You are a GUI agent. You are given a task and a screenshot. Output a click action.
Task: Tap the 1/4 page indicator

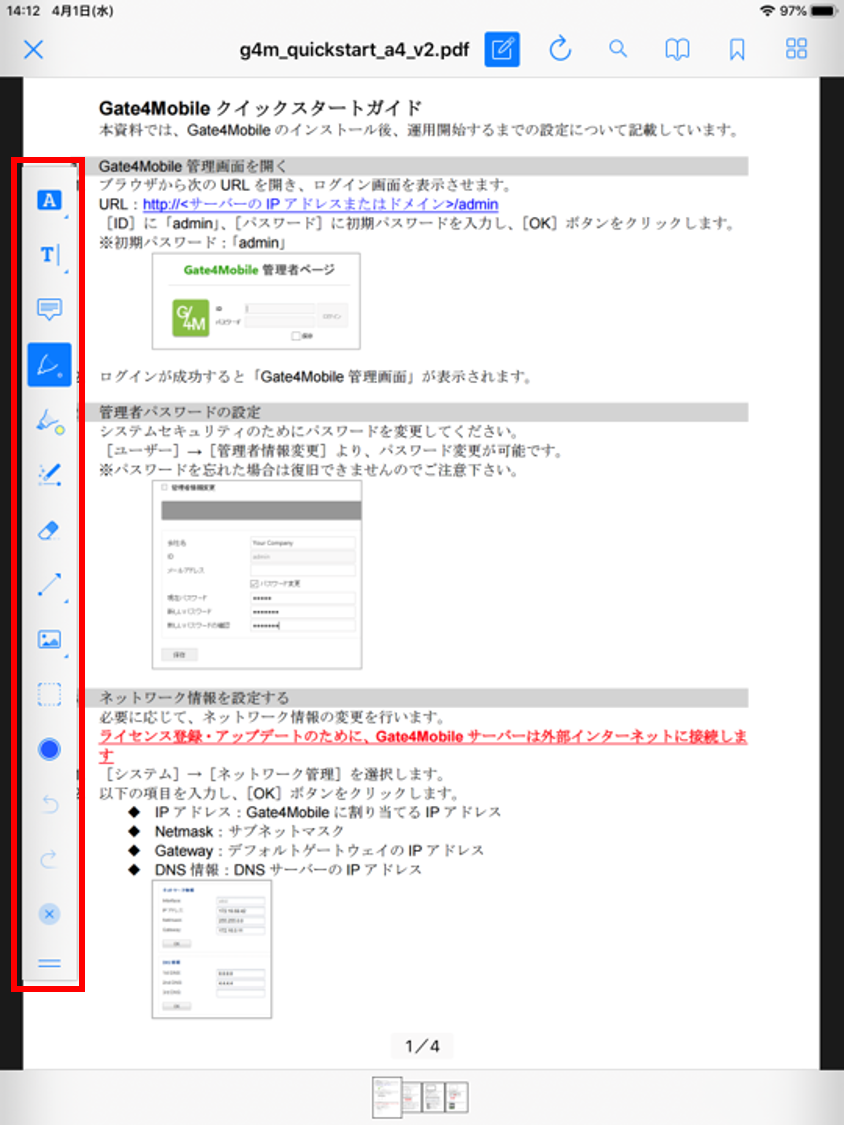click(x=422, y=1046)
